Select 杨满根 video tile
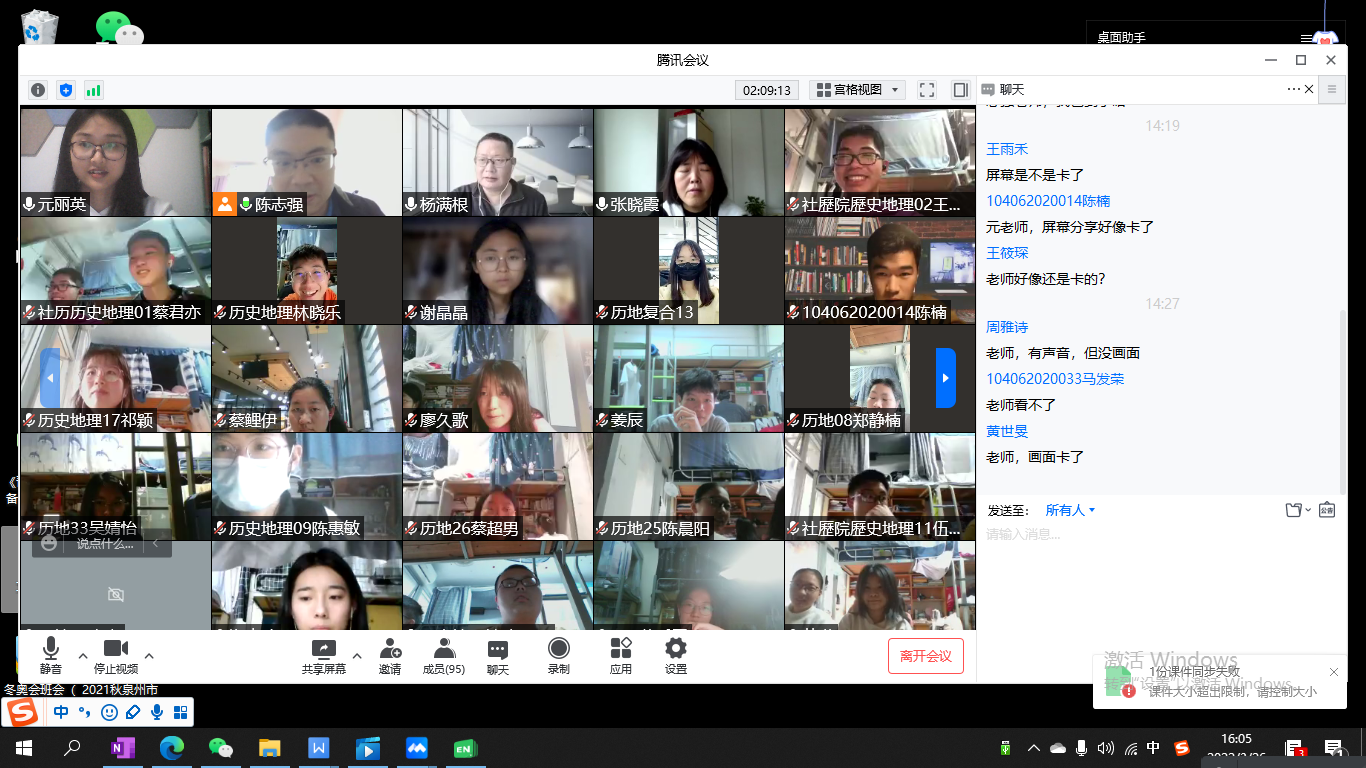The height and width of the screenshot is (768, 1366). pos(497,162)
